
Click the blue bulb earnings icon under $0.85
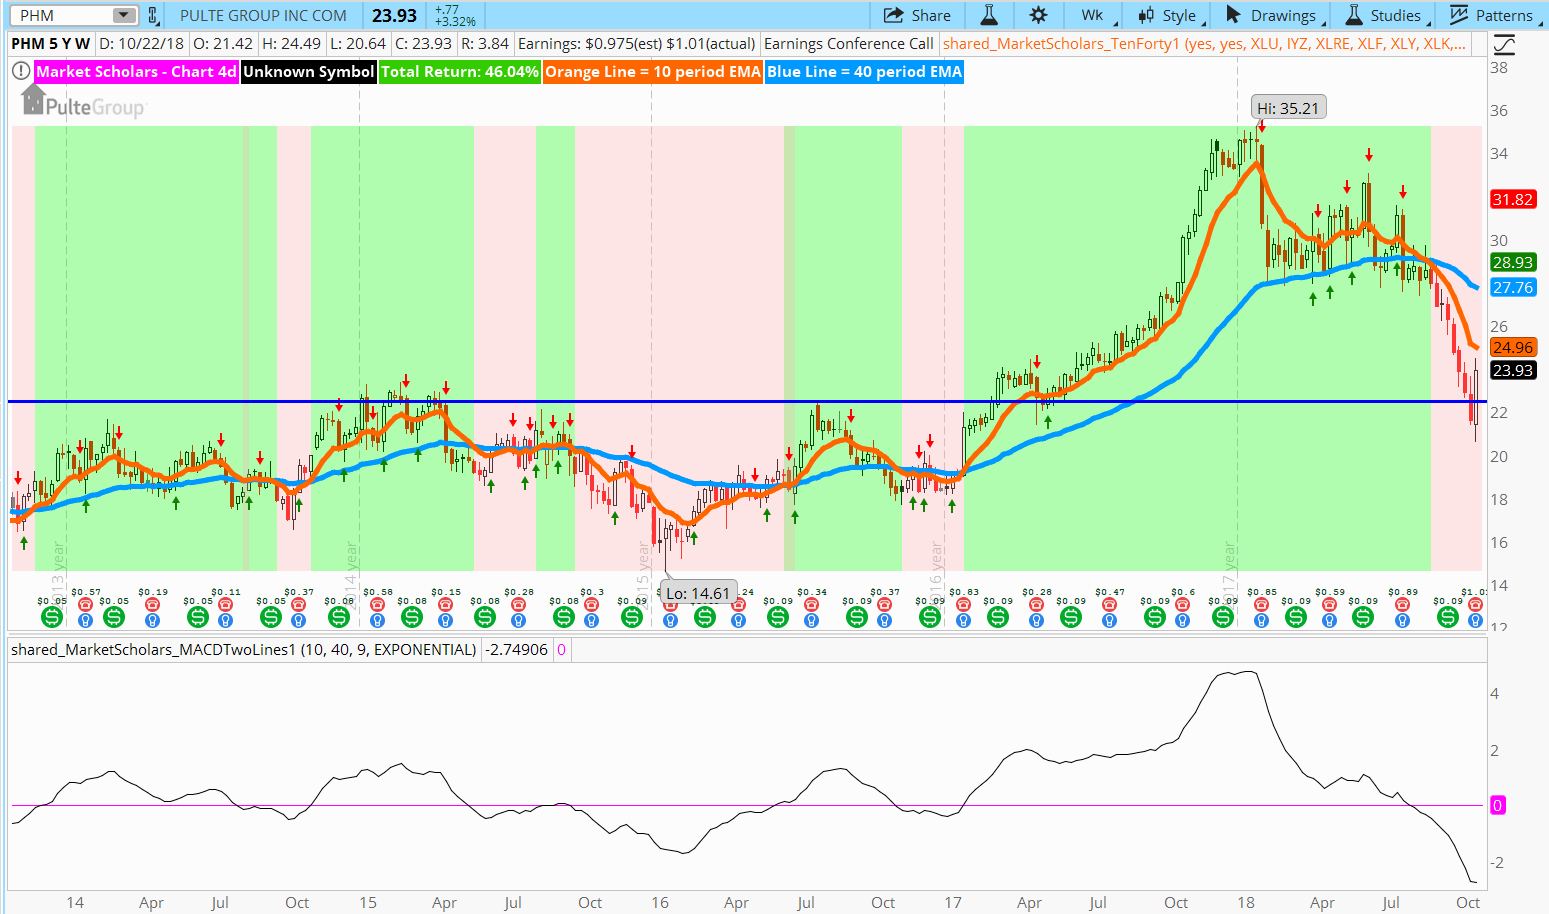pos(1262,620)
